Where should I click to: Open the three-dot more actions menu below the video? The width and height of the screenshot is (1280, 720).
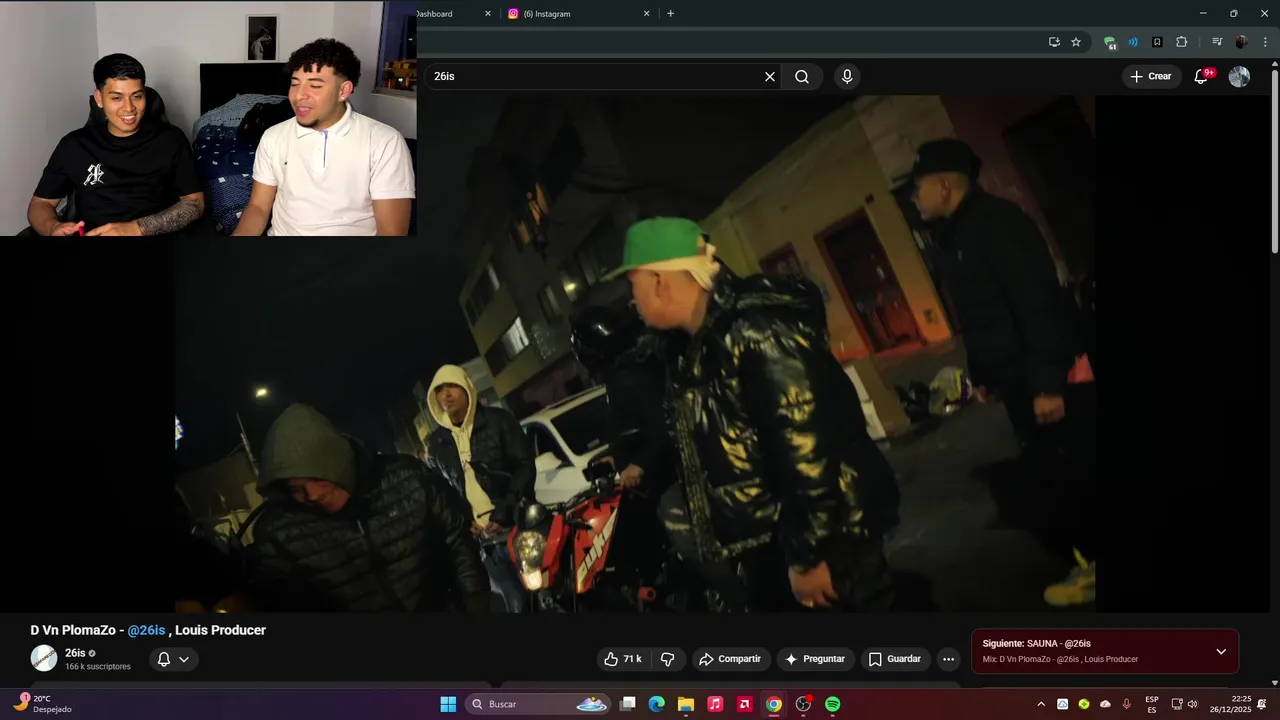pos(948,659)
